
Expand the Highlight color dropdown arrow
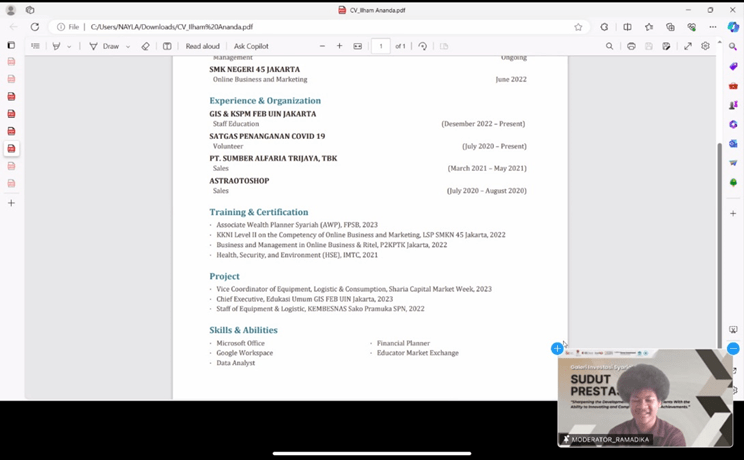coord(69,46)
